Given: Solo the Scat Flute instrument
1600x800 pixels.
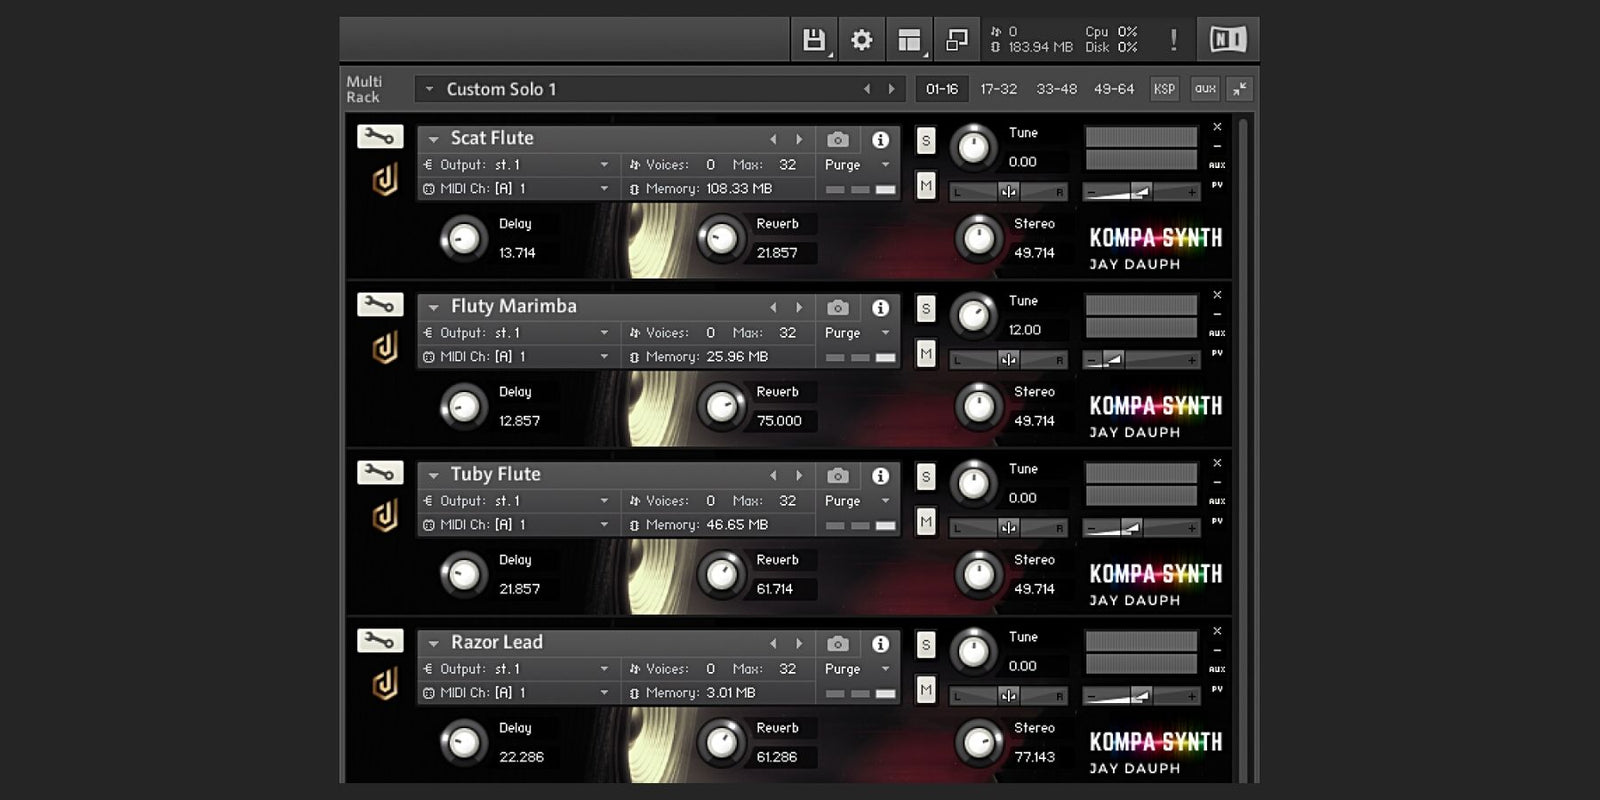Looking at the screenshot, I should tap(926, 141).
